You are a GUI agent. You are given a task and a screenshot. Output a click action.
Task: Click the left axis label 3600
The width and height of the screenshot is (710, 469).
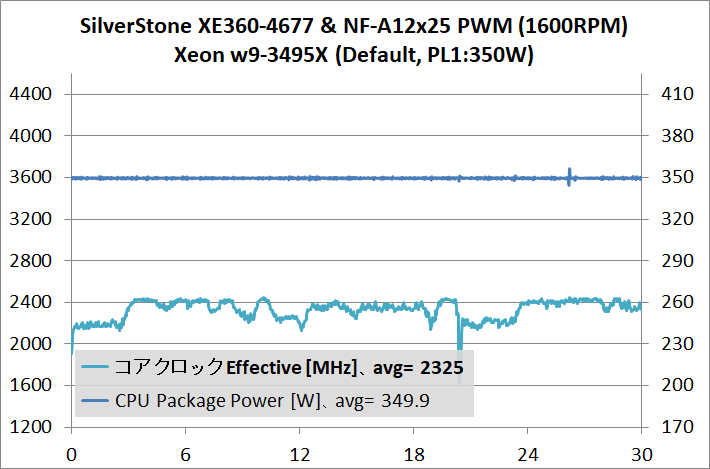click(31, 177)
